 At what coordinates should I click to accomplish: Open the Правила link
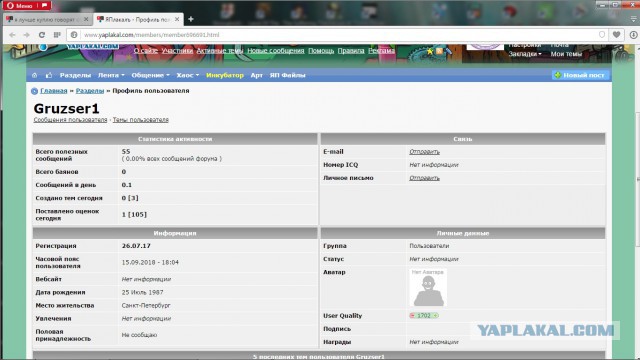tap(351, 51)
